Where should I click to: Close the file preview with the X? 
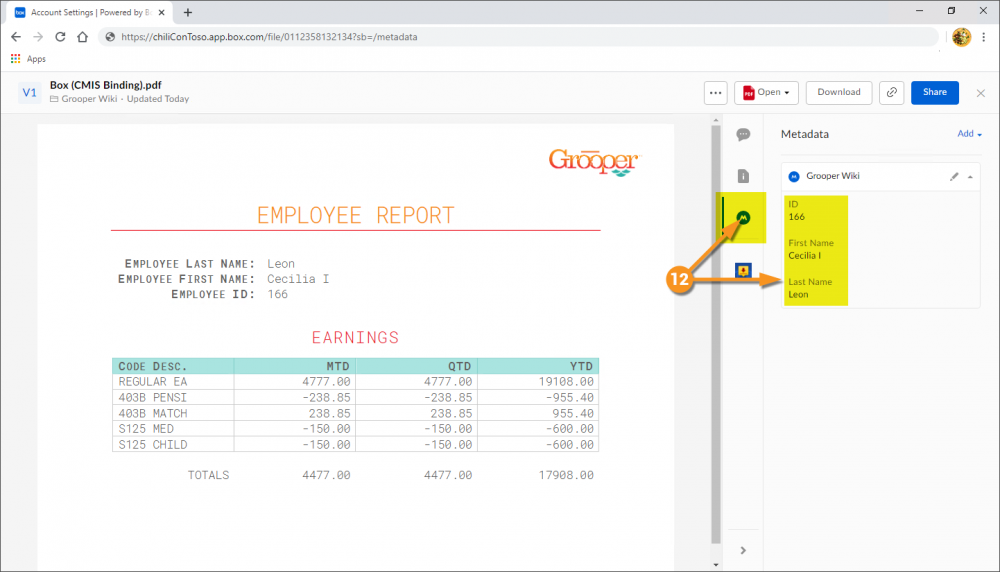pos(980,93)
